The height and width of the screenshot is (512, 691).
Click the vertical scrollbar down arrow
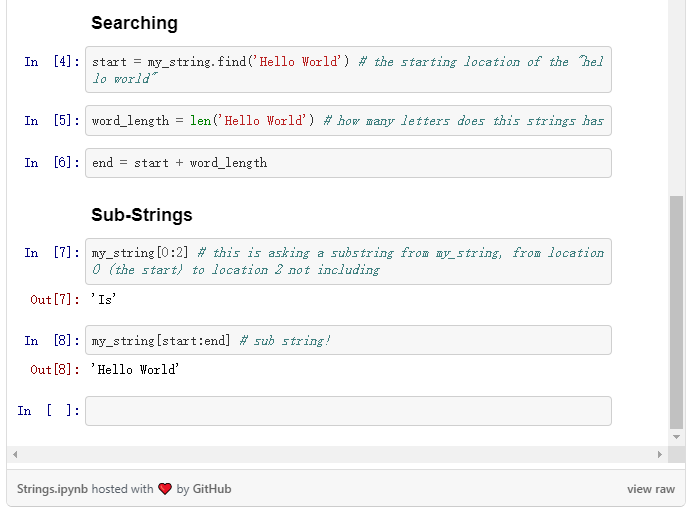tap(677, 437)
